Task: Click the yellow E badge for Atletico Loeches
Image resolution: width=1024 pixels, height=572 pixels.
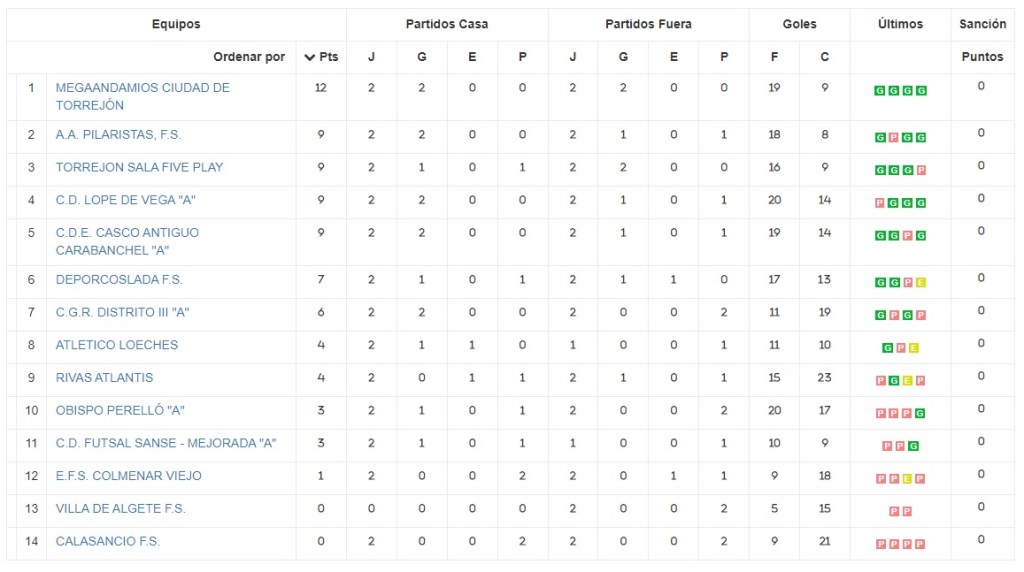Action: (914, 348)
